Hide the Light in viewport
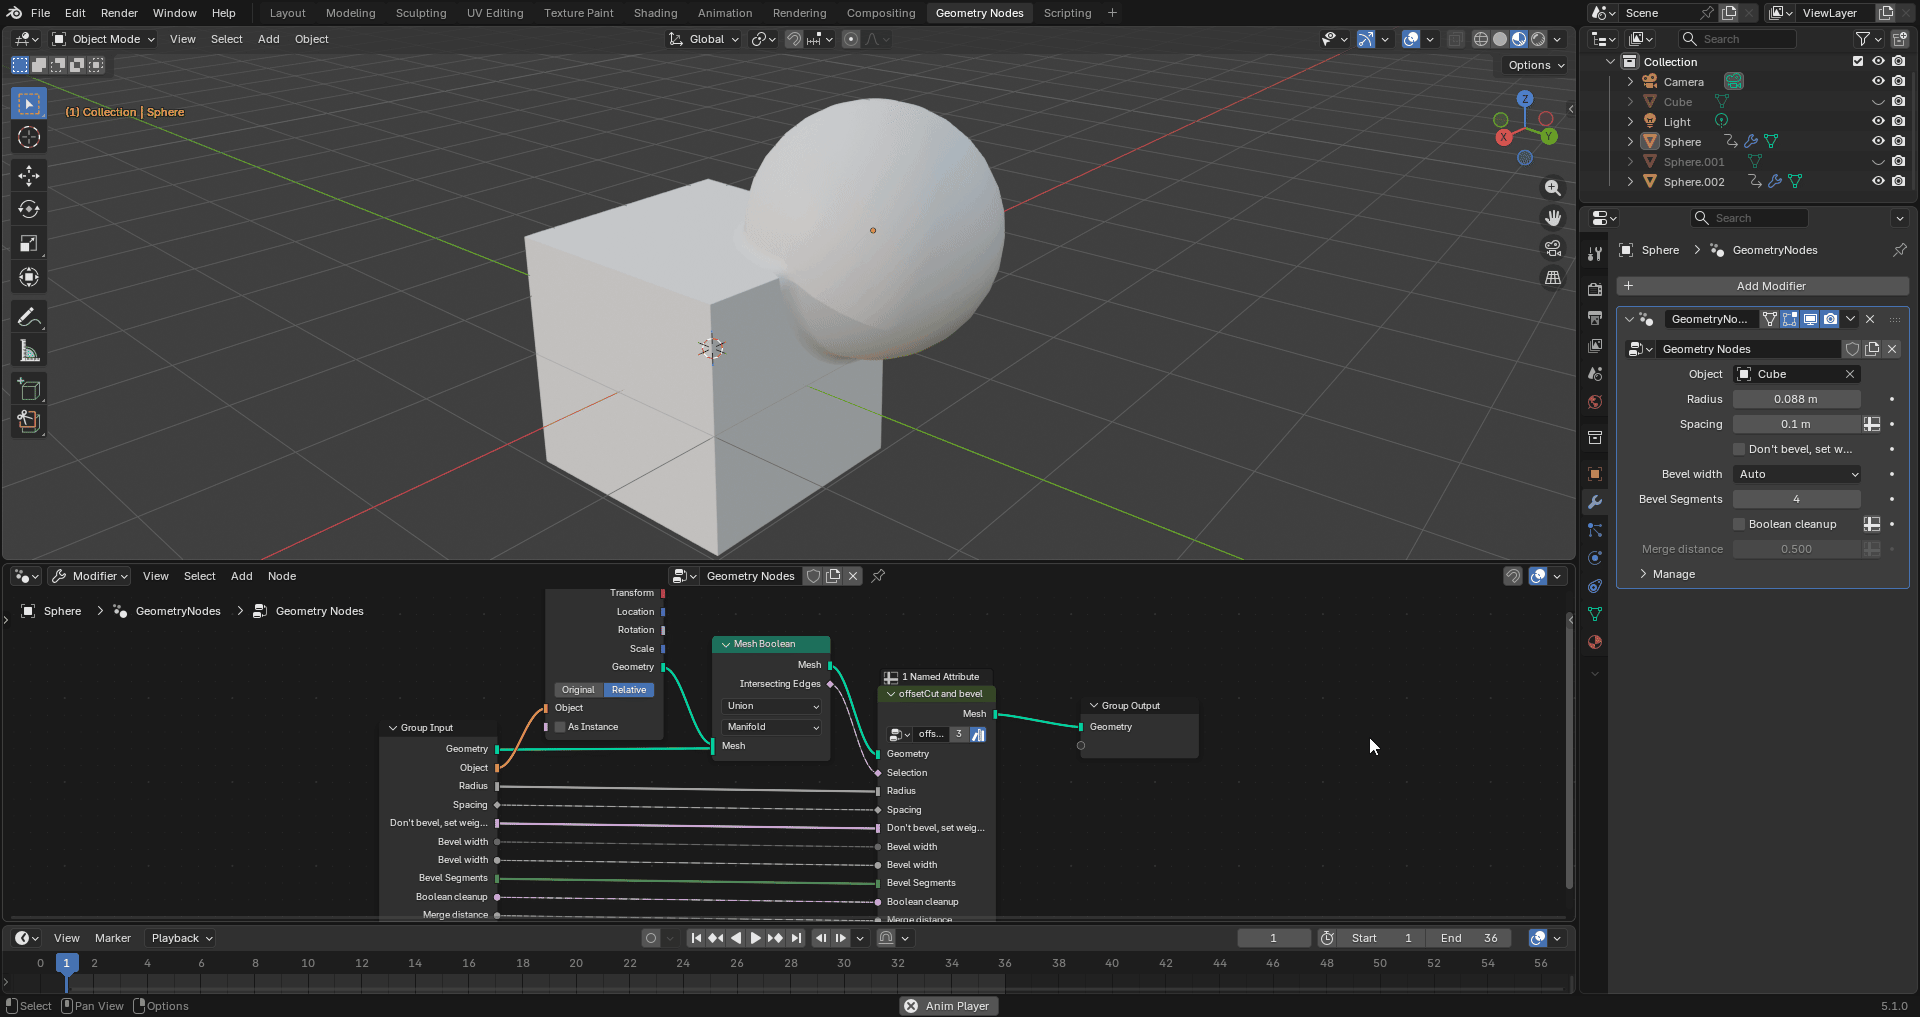The image size is (1920, 1017). pyautogui.click(x=1878, y=122)
